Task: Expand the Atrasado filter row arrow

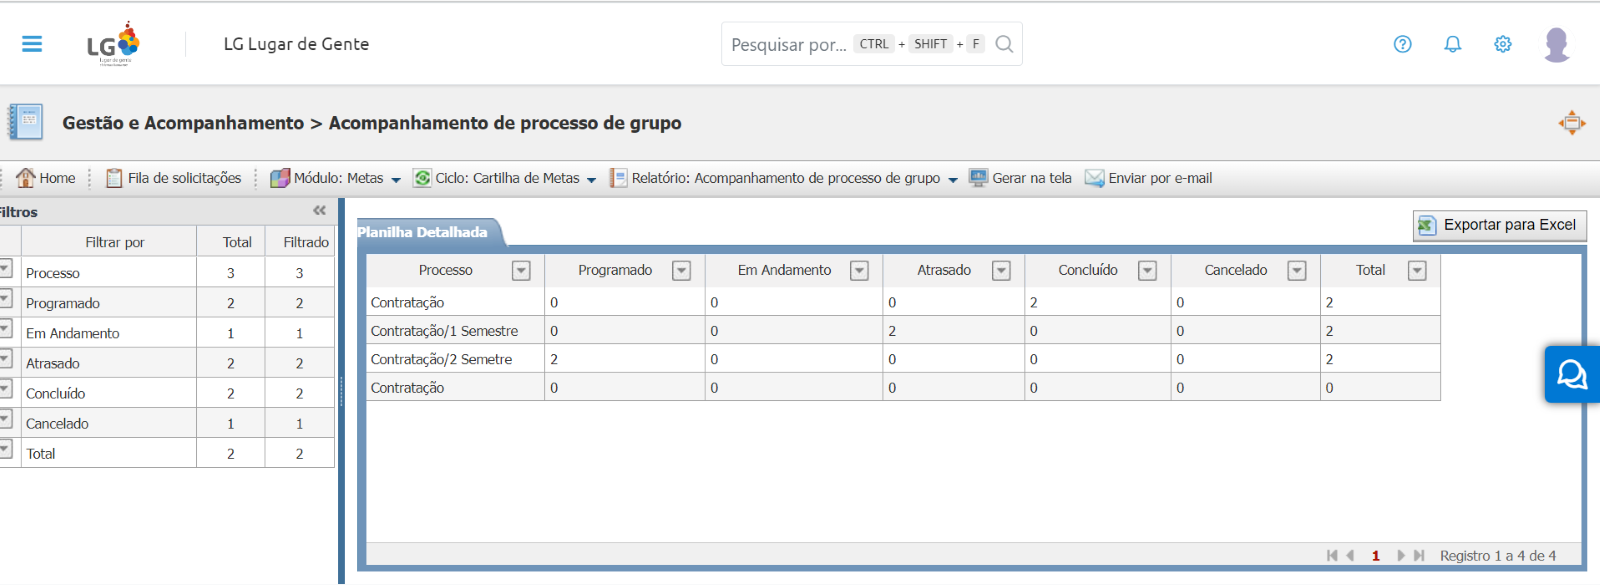Action: (x=5, y=359)
